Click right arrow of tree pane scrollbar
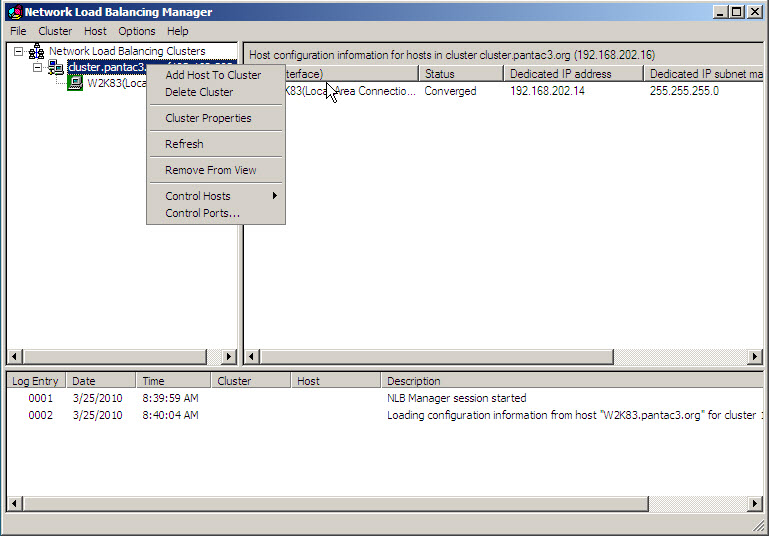This screenshot has width=769, height=536. (229, 357)
